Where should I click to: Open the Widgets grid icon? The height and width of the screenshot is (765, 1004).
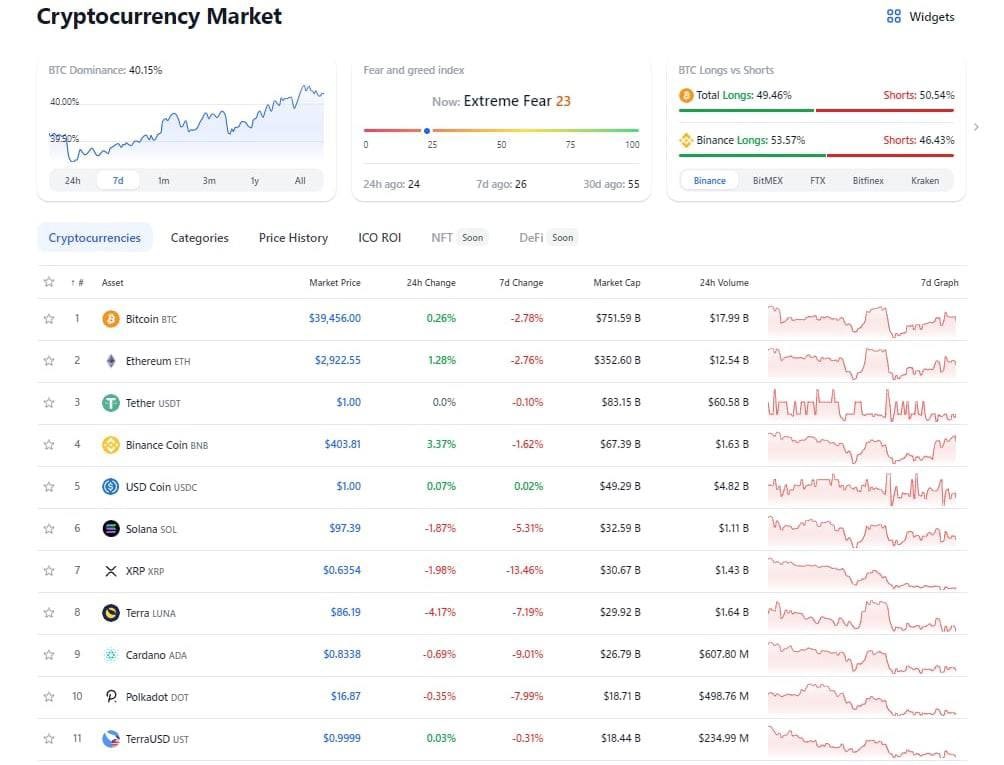(x=893, y=16)
